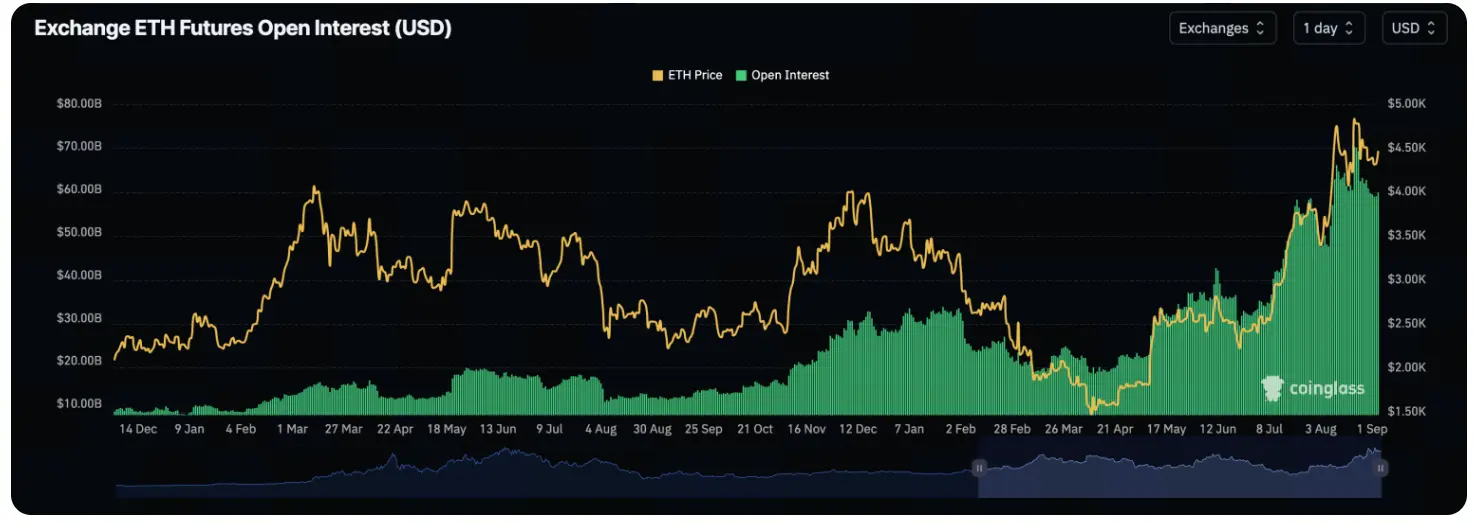Click the 17 May date label
Image resolution: width=1476 pixels, height=524 pixels.
point(1166,429)
